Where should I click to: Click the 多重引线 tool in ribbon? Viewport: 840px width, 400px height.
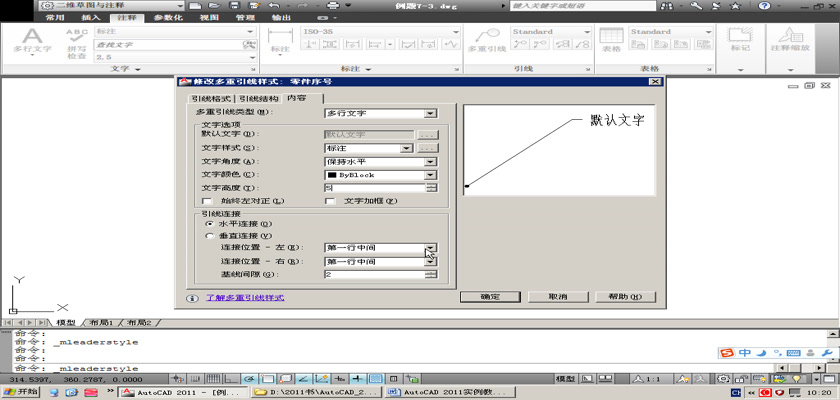point(487,41)
